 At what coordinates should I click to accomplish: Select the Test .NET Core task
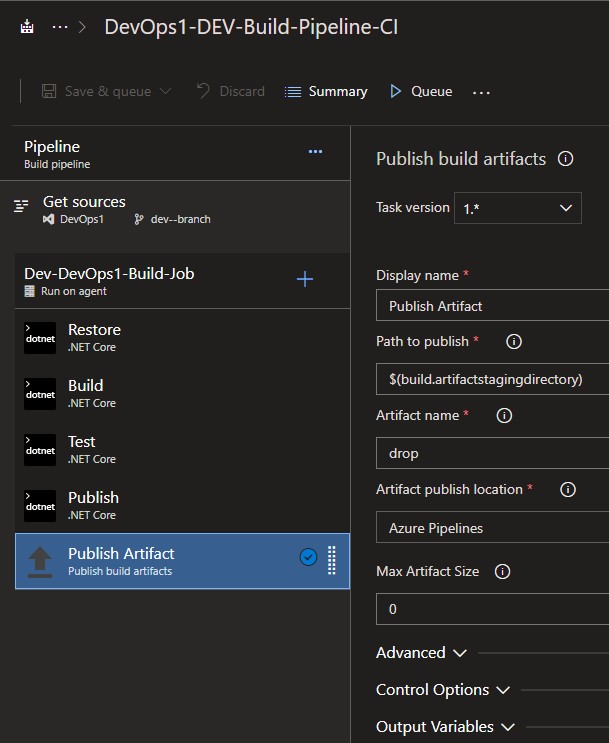click(x=182, y=449)
